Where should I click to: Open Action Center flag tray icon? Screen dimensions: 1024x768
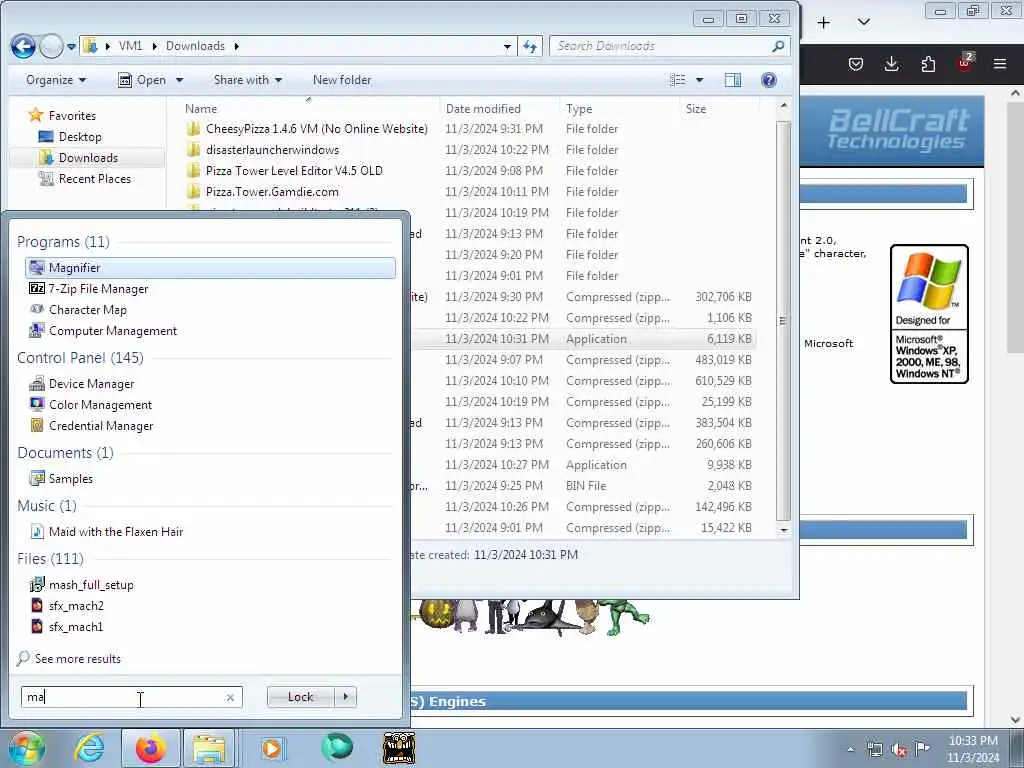pyautogui.click(x=922, y=749)
